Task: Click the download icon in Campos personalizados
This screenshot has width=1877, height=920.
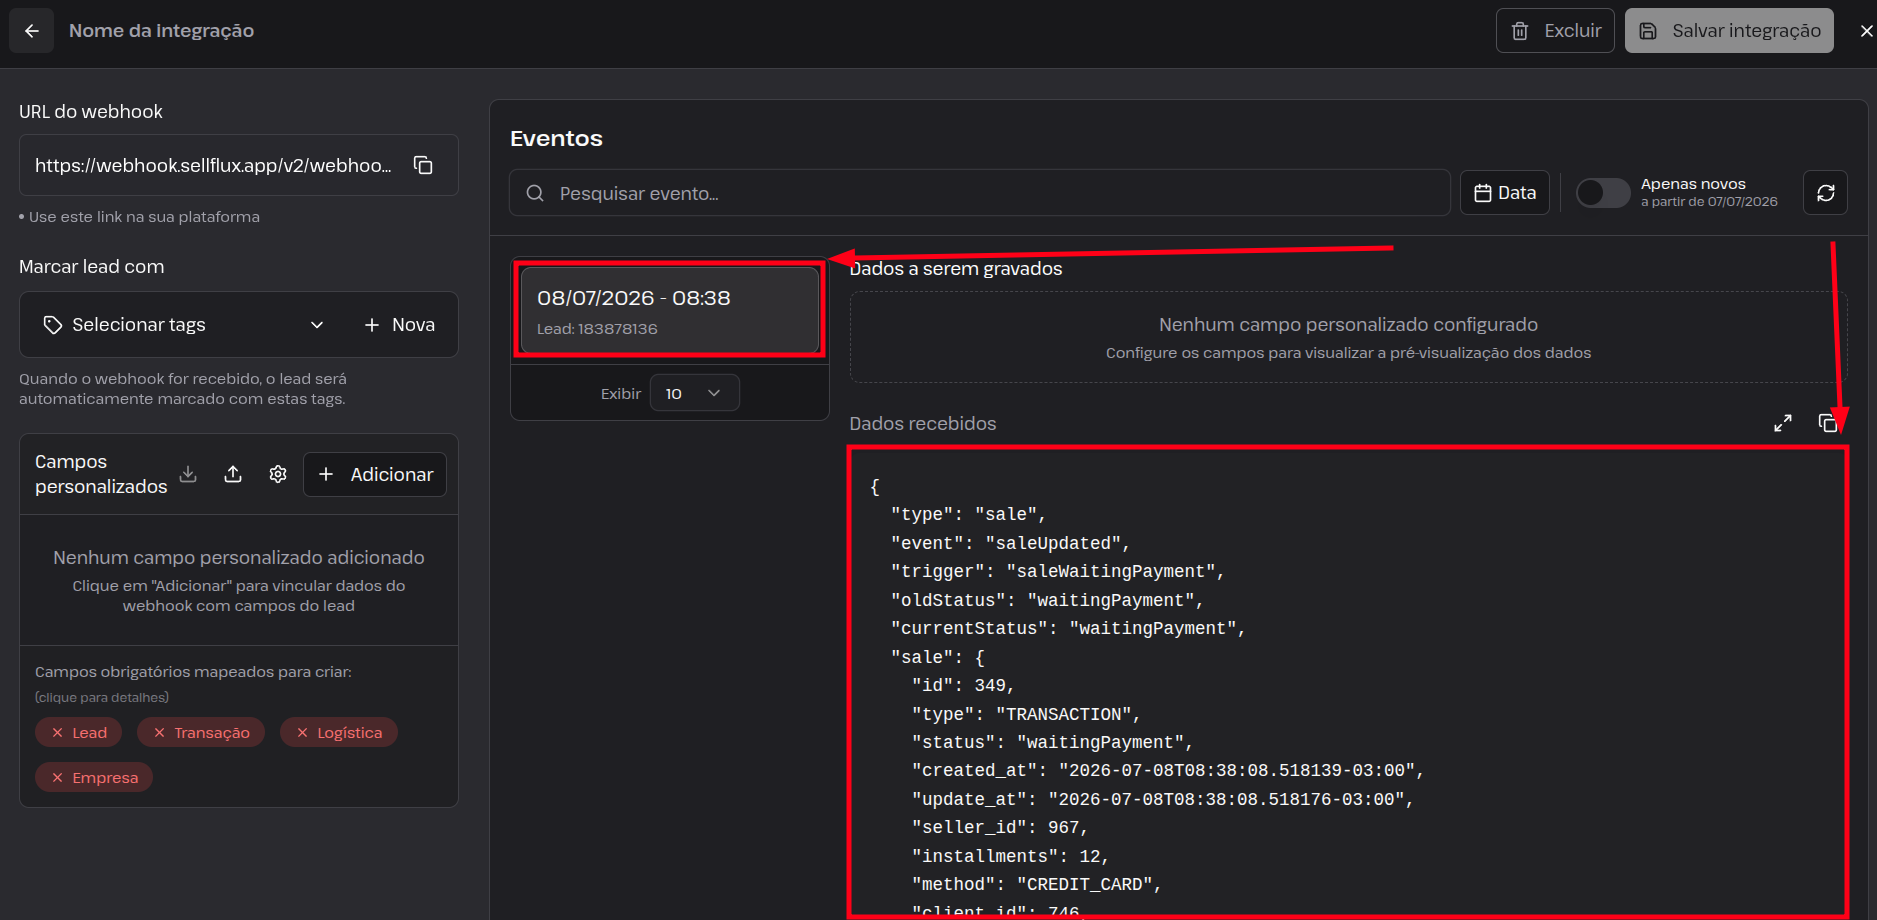Action: tap(188, 474)
